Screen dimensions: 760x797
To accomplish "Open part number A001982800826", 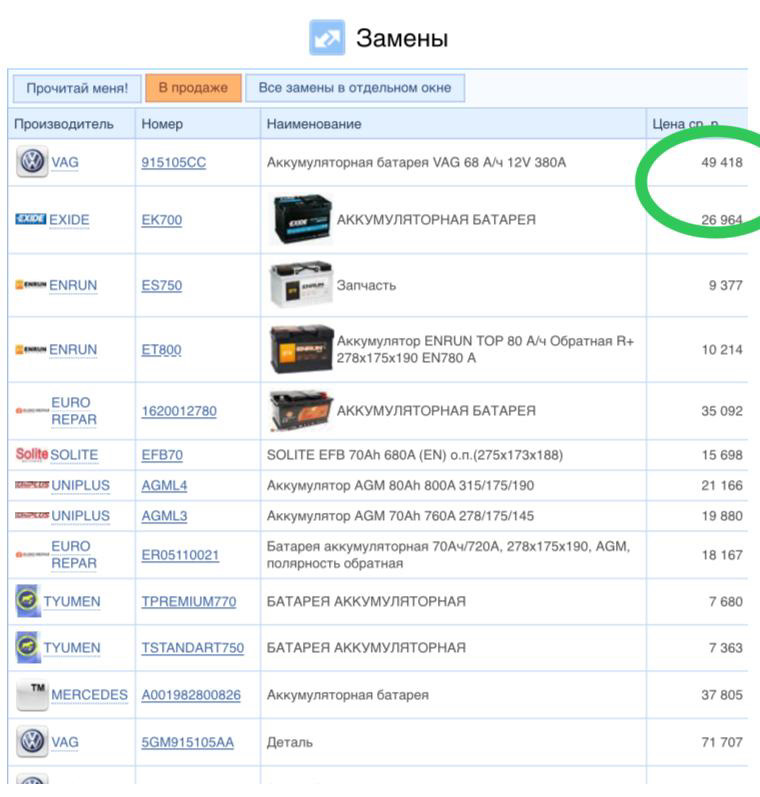I will 191,695.
